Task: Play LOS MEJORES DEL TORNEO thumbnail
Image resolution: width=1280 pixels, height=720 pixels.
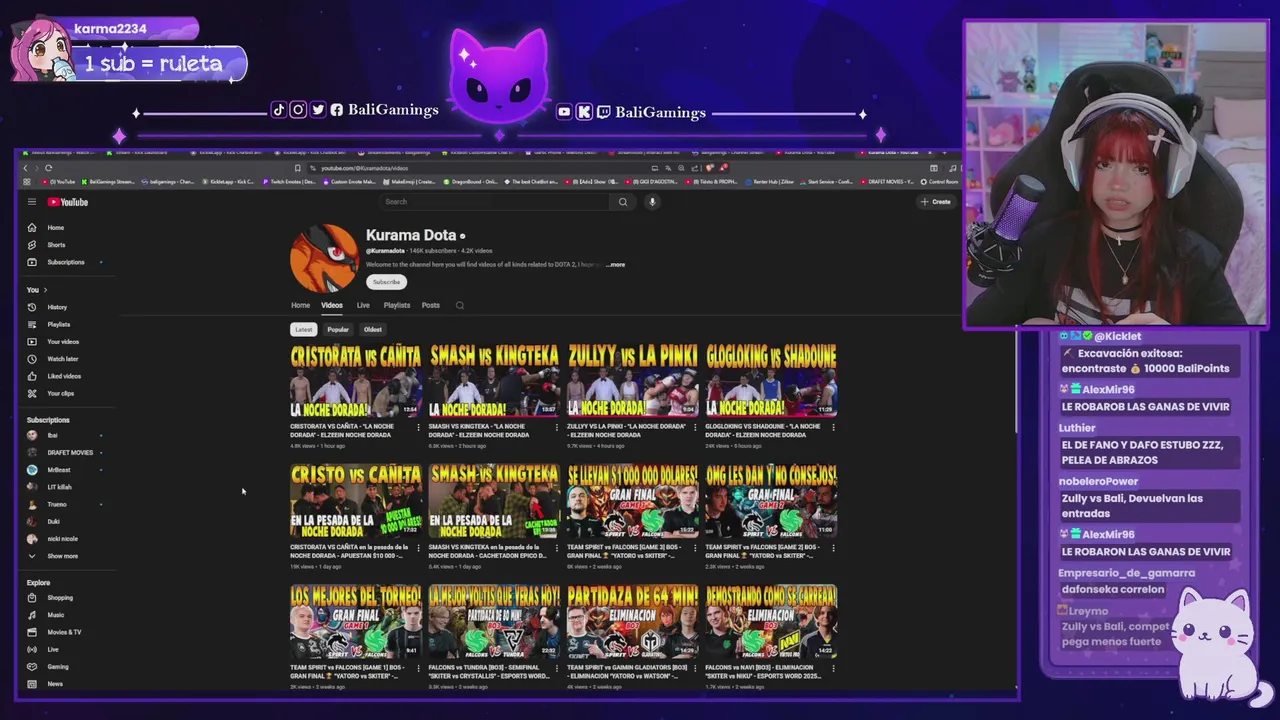Action: pyautogui.click(x=355, y=622)
